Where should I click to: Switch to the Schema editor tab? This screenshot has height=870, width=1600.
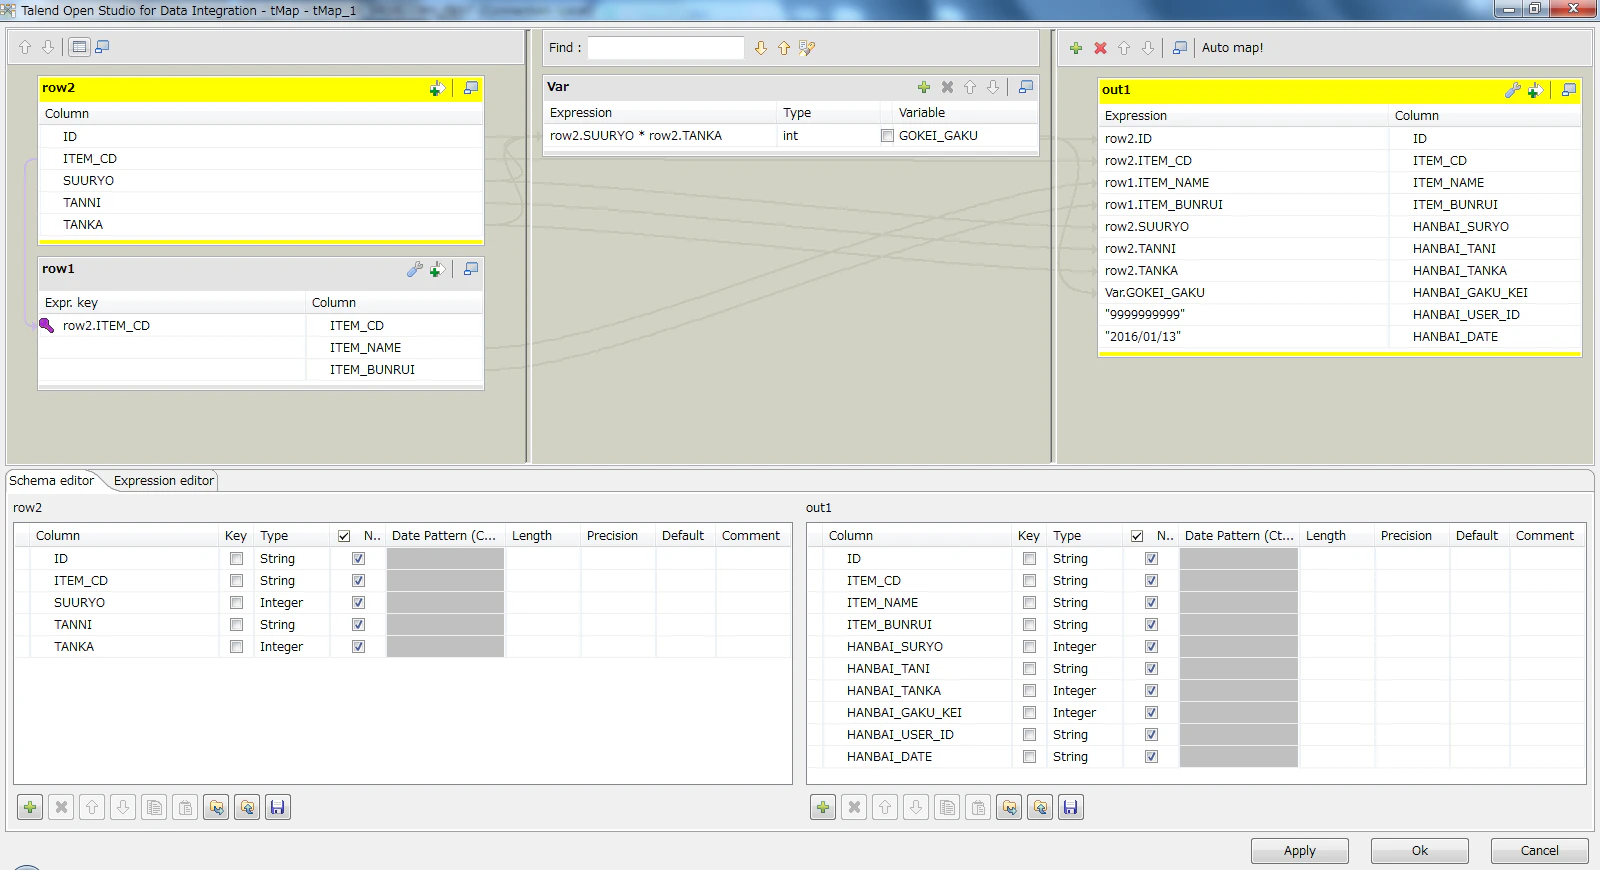(52, 481)
